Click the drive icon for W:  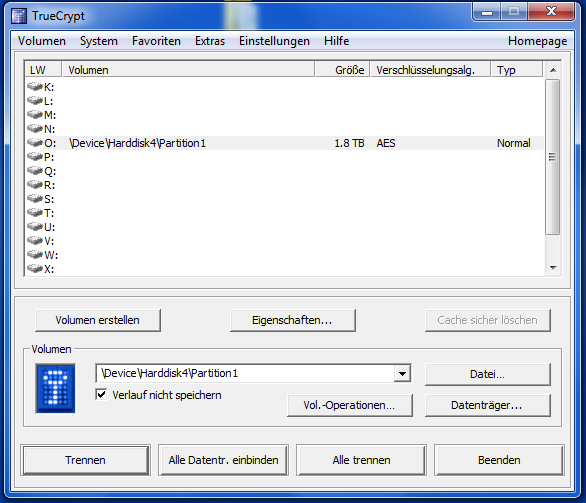[35, 255]
